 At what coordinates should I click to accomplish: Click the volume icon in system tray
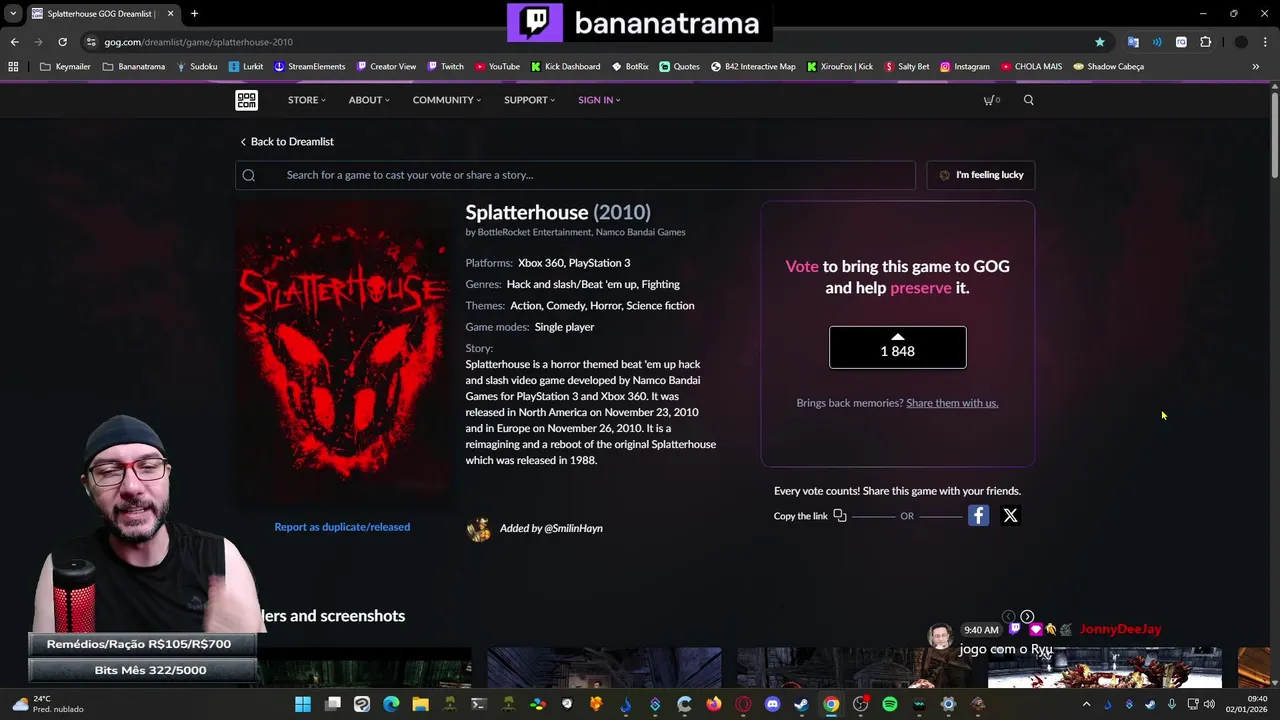pyautogui.click(x=1209, y=704)
